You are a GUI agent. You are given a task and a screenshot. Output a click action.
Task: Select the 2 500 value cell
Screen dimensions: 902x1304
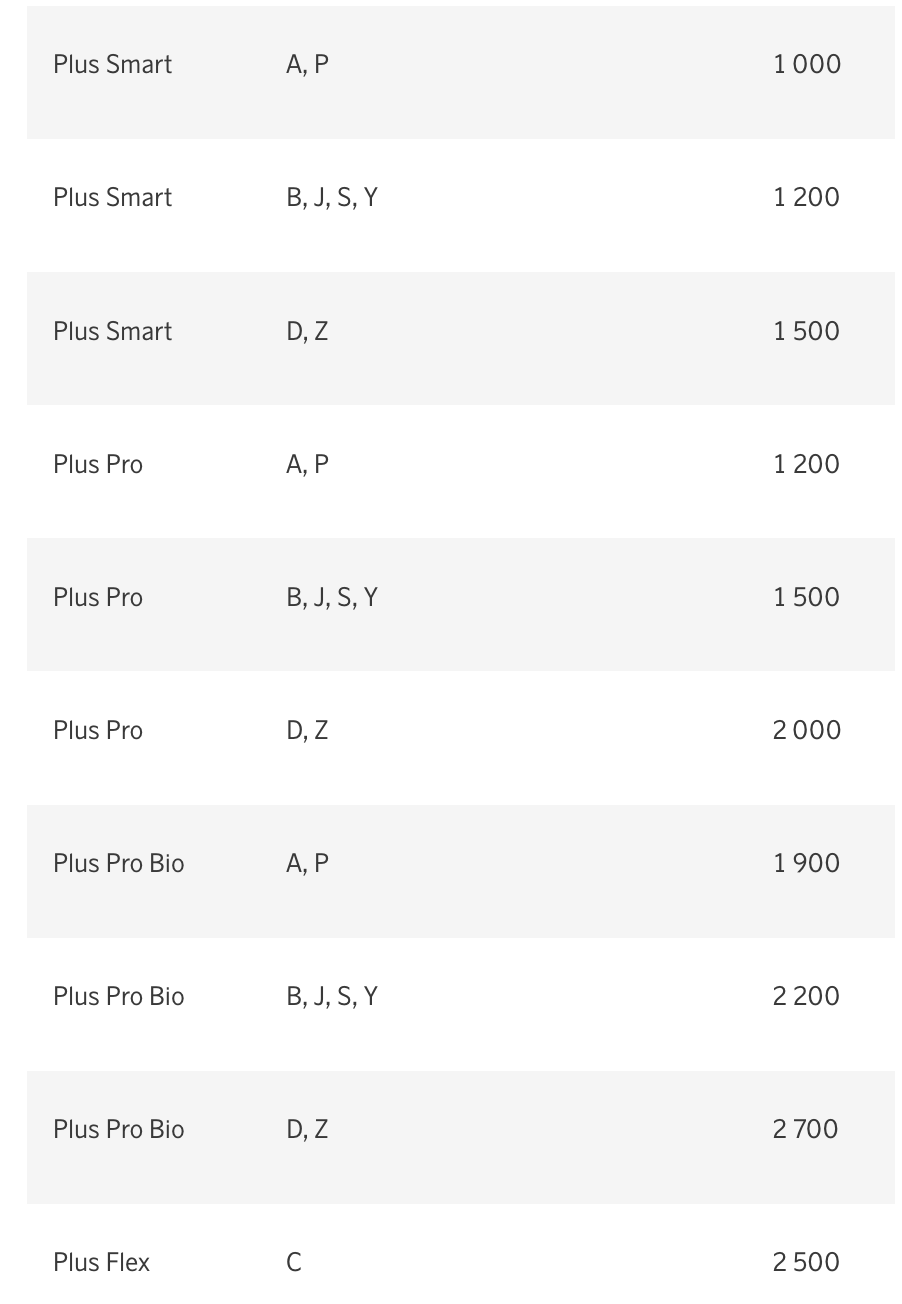(806, 1262)
